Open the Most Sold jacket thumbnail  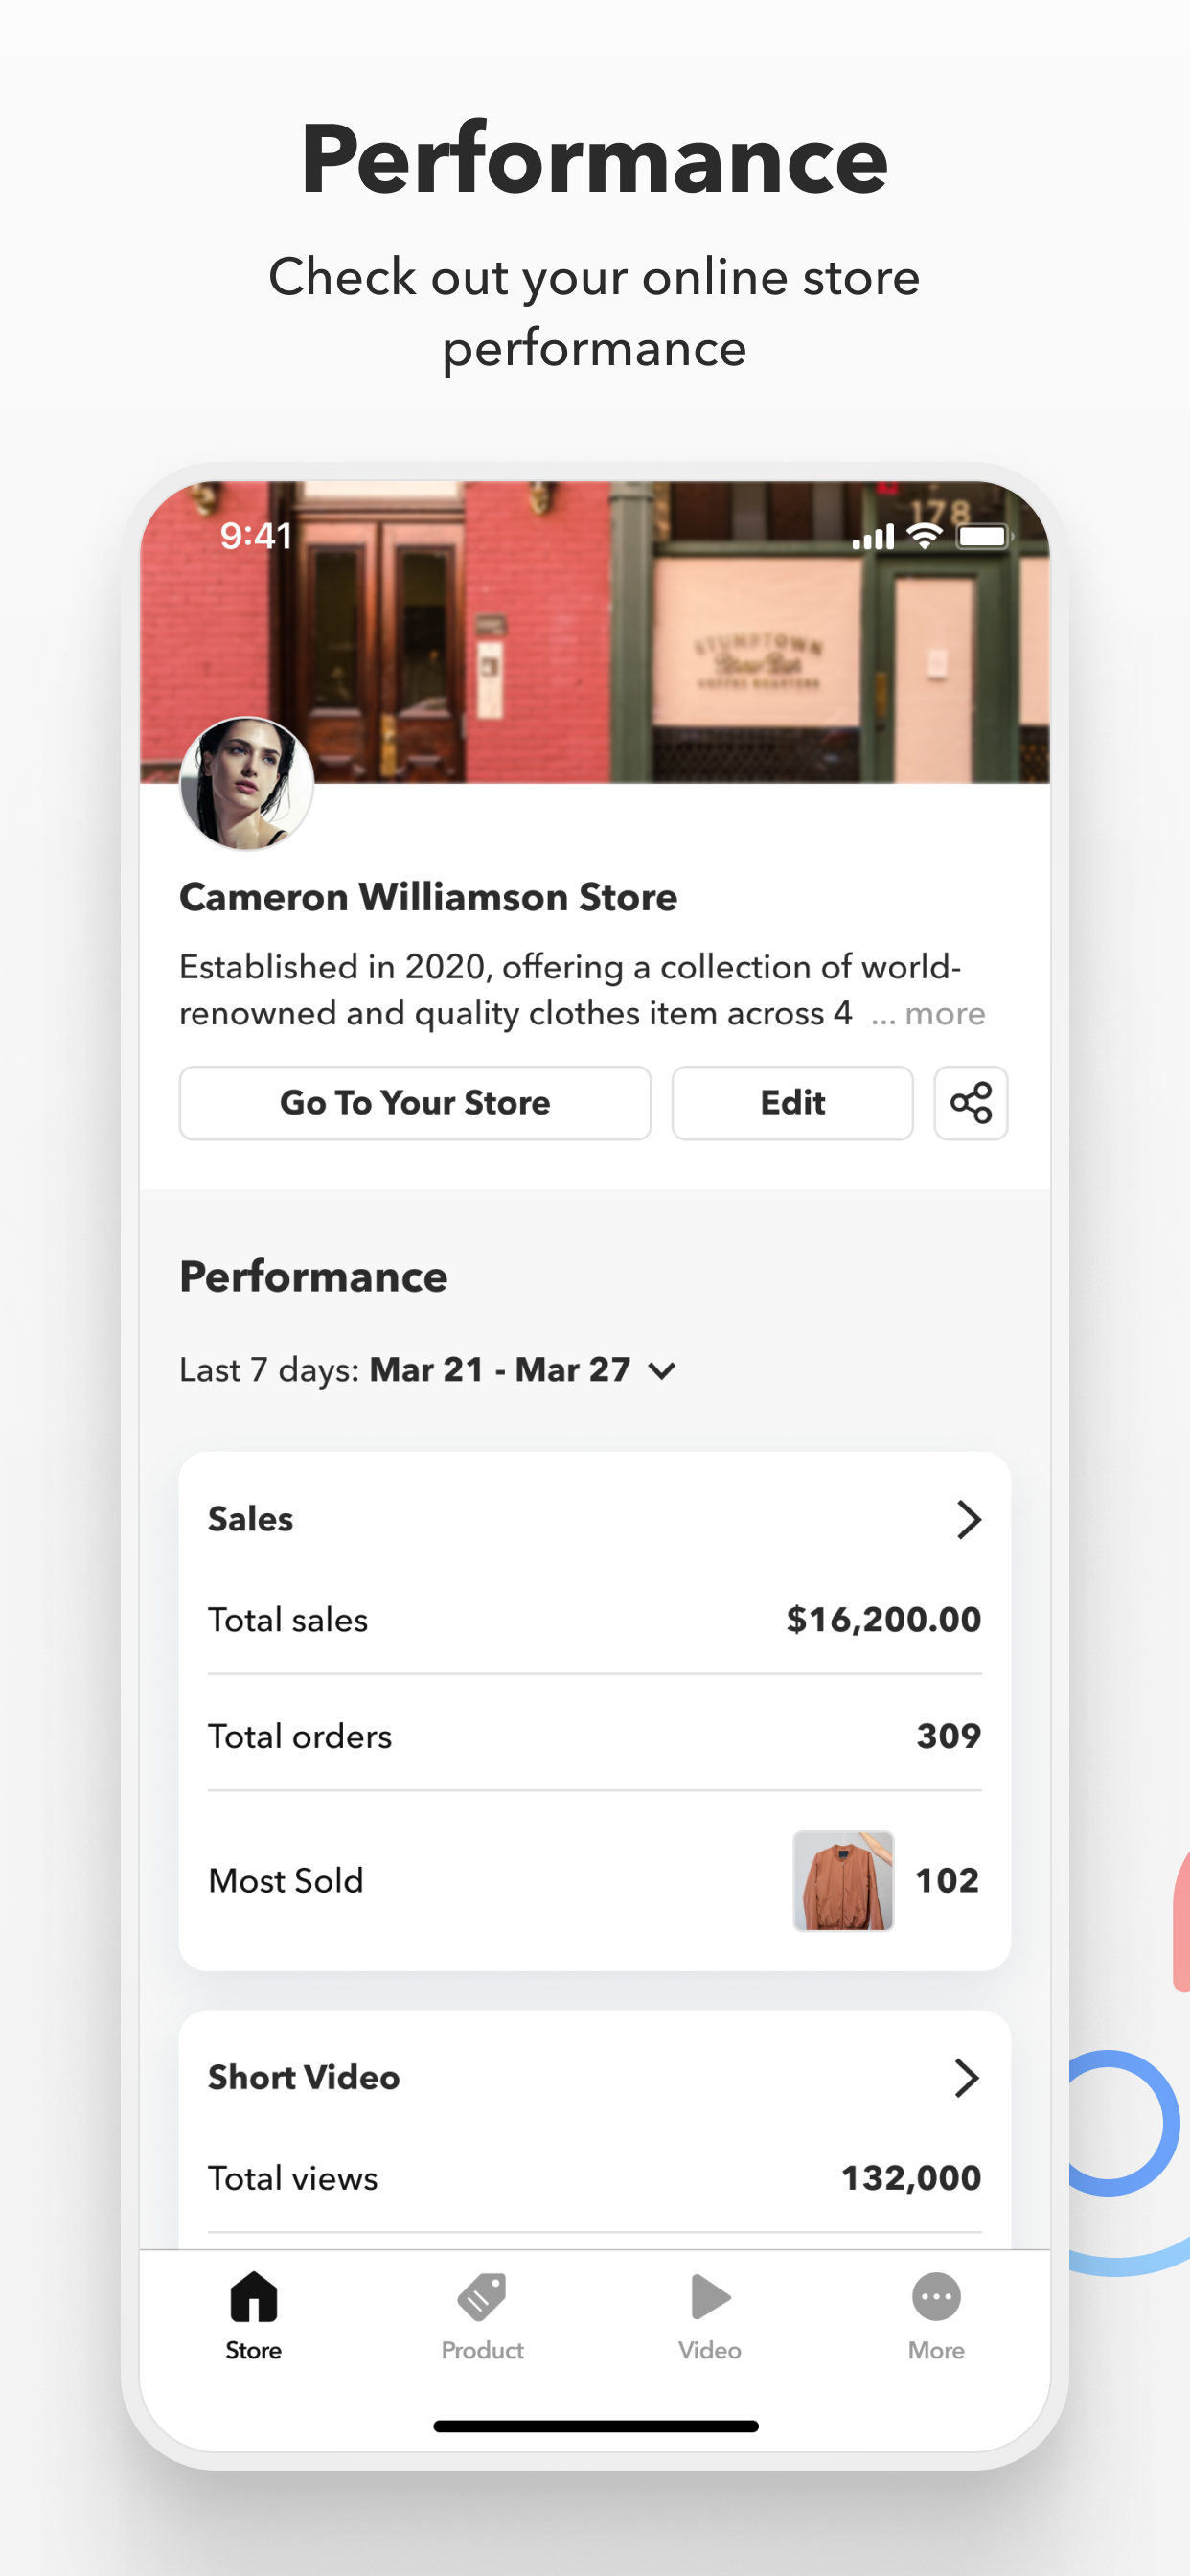pos(843,1881)
